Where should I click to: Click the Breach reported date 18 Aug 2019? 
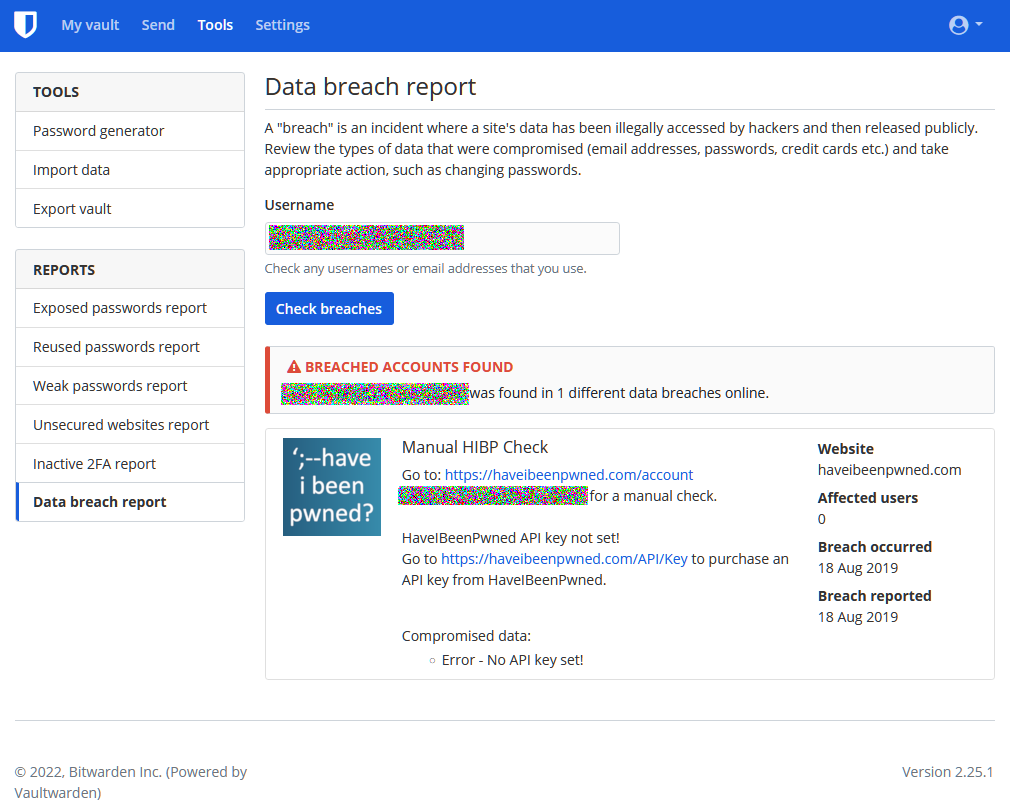pyautogui.click(x=858, y=617)
